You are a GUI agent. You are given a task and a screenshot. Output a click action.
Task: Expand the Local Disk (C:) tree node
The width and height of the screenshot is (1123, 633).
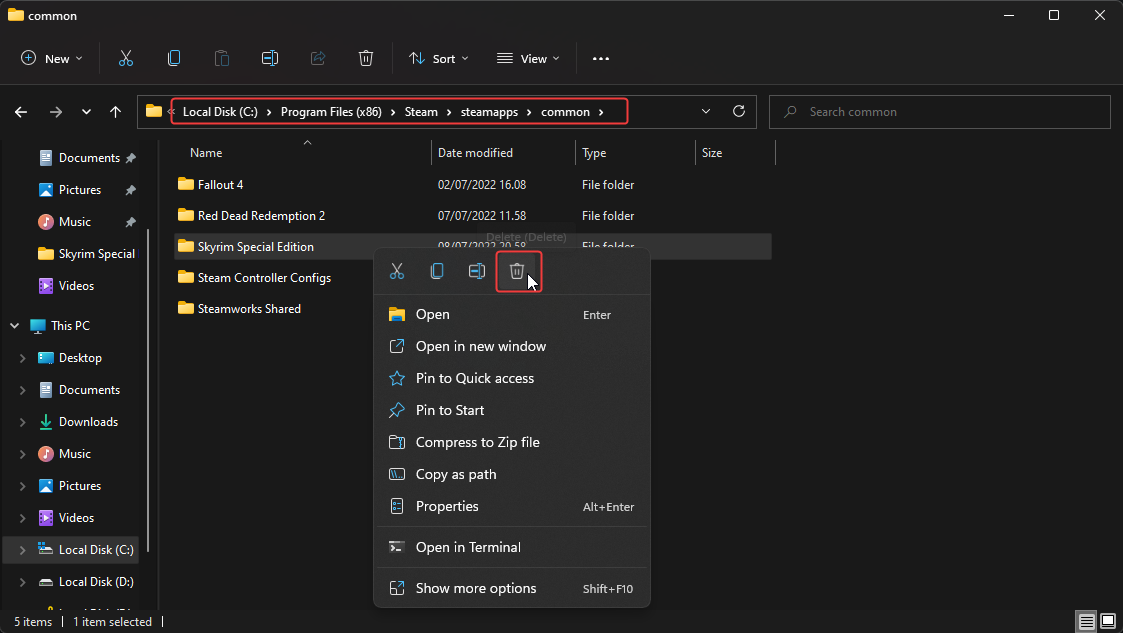pos(22,550)
